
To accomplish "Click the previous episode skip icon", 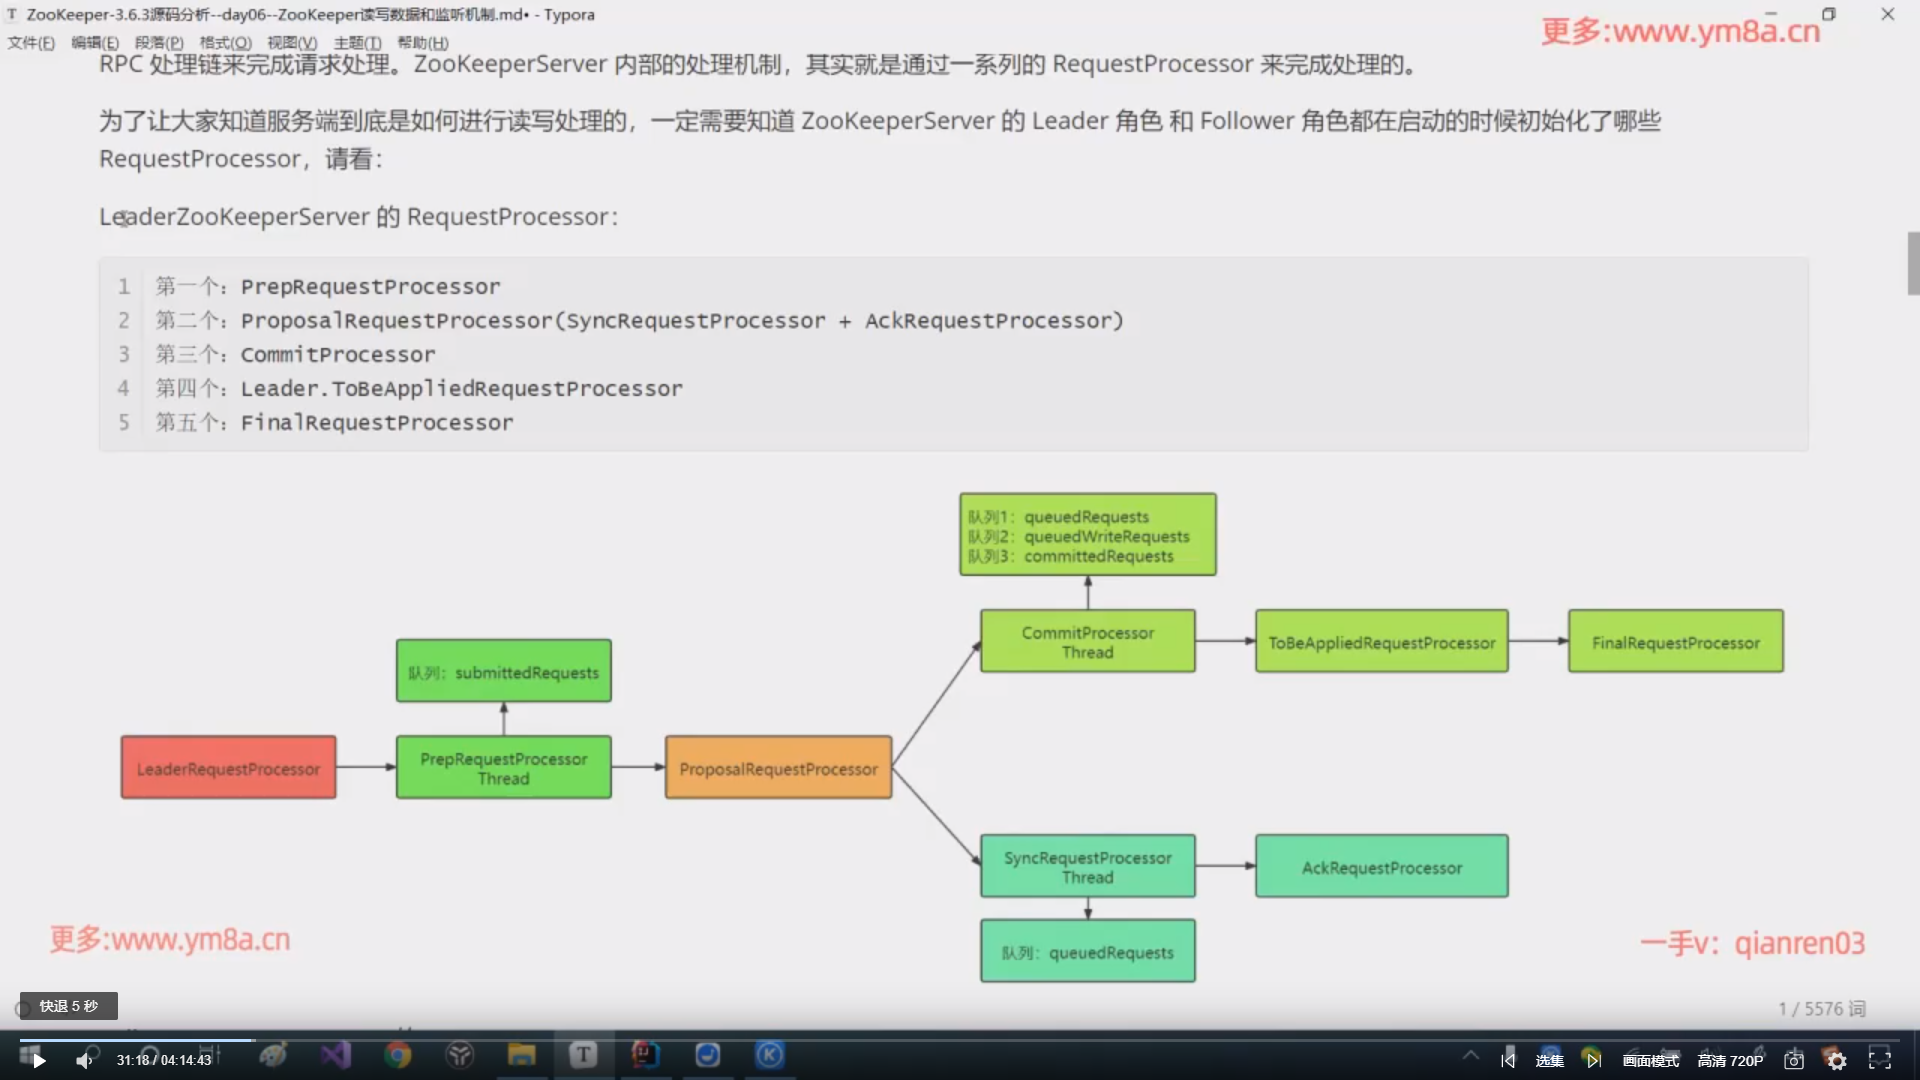I will point(1508,1060).
